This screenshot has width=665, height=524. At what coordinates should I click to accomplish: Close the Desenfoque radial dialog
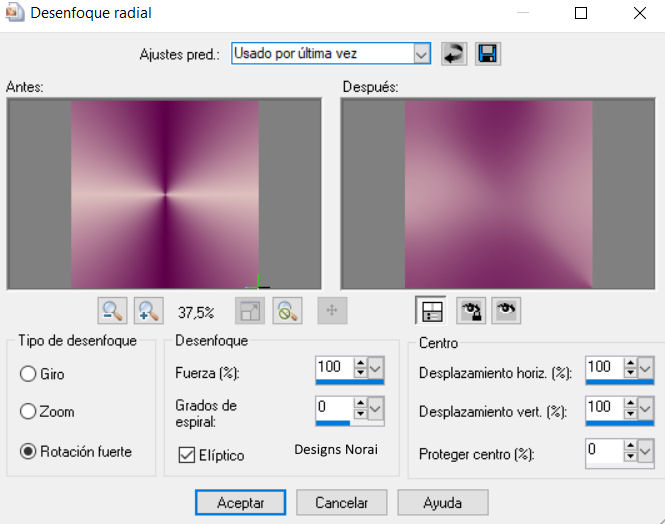tap(640, 13)
